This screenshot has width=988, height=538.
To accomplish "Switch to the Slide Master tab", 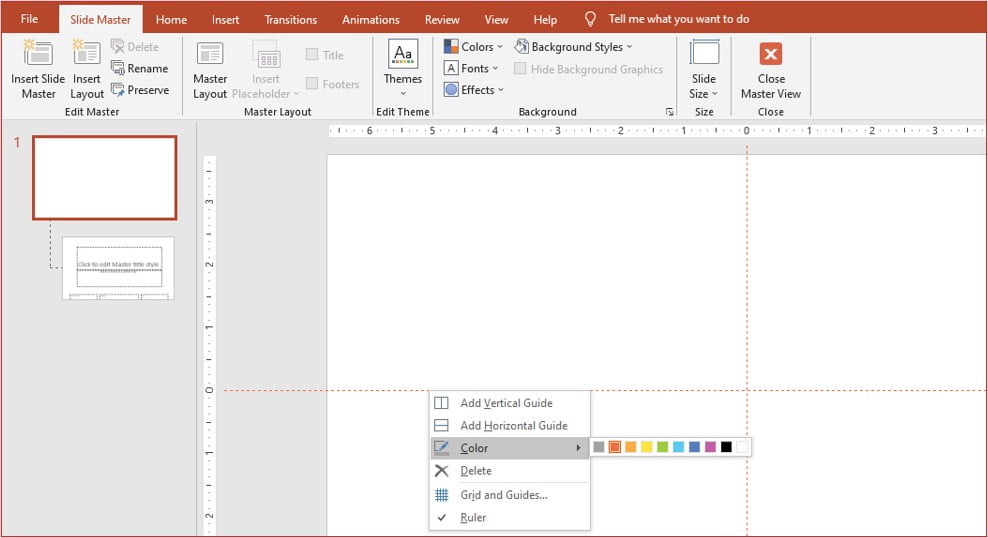I will click(x=100, y=20).
